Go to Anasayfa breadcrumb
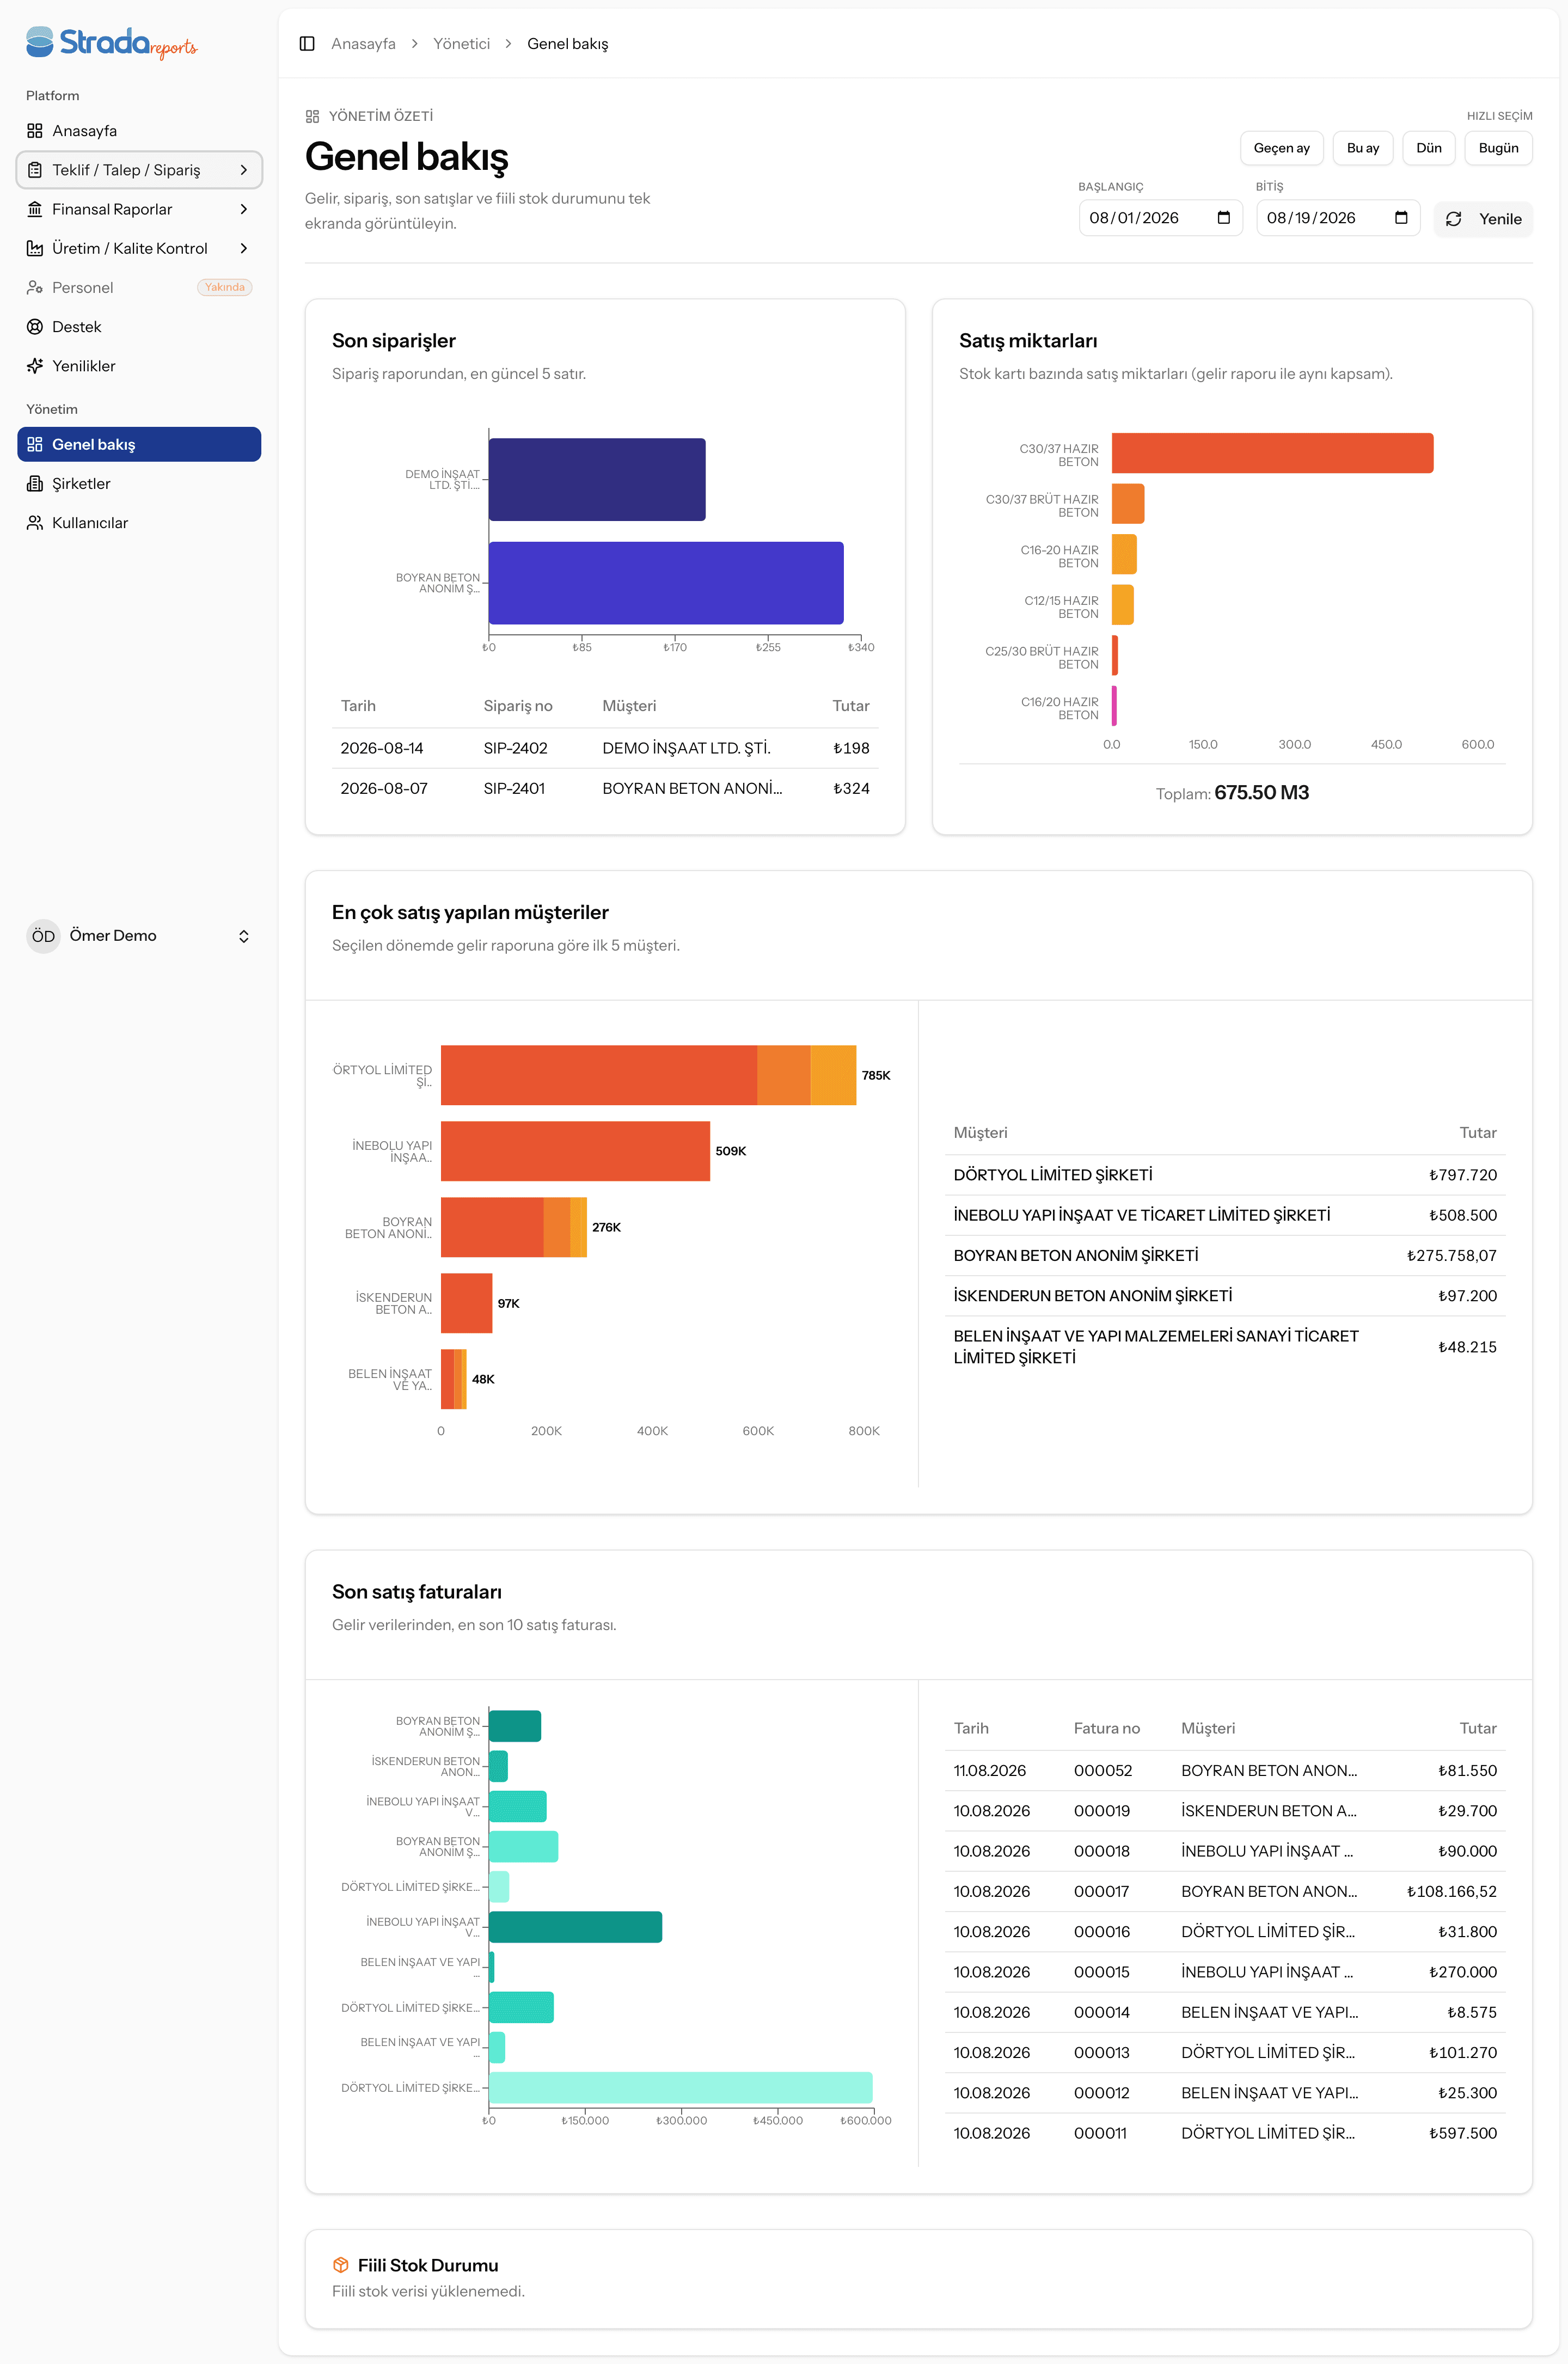The image size is (1568, 2364). tap(363, 44)
